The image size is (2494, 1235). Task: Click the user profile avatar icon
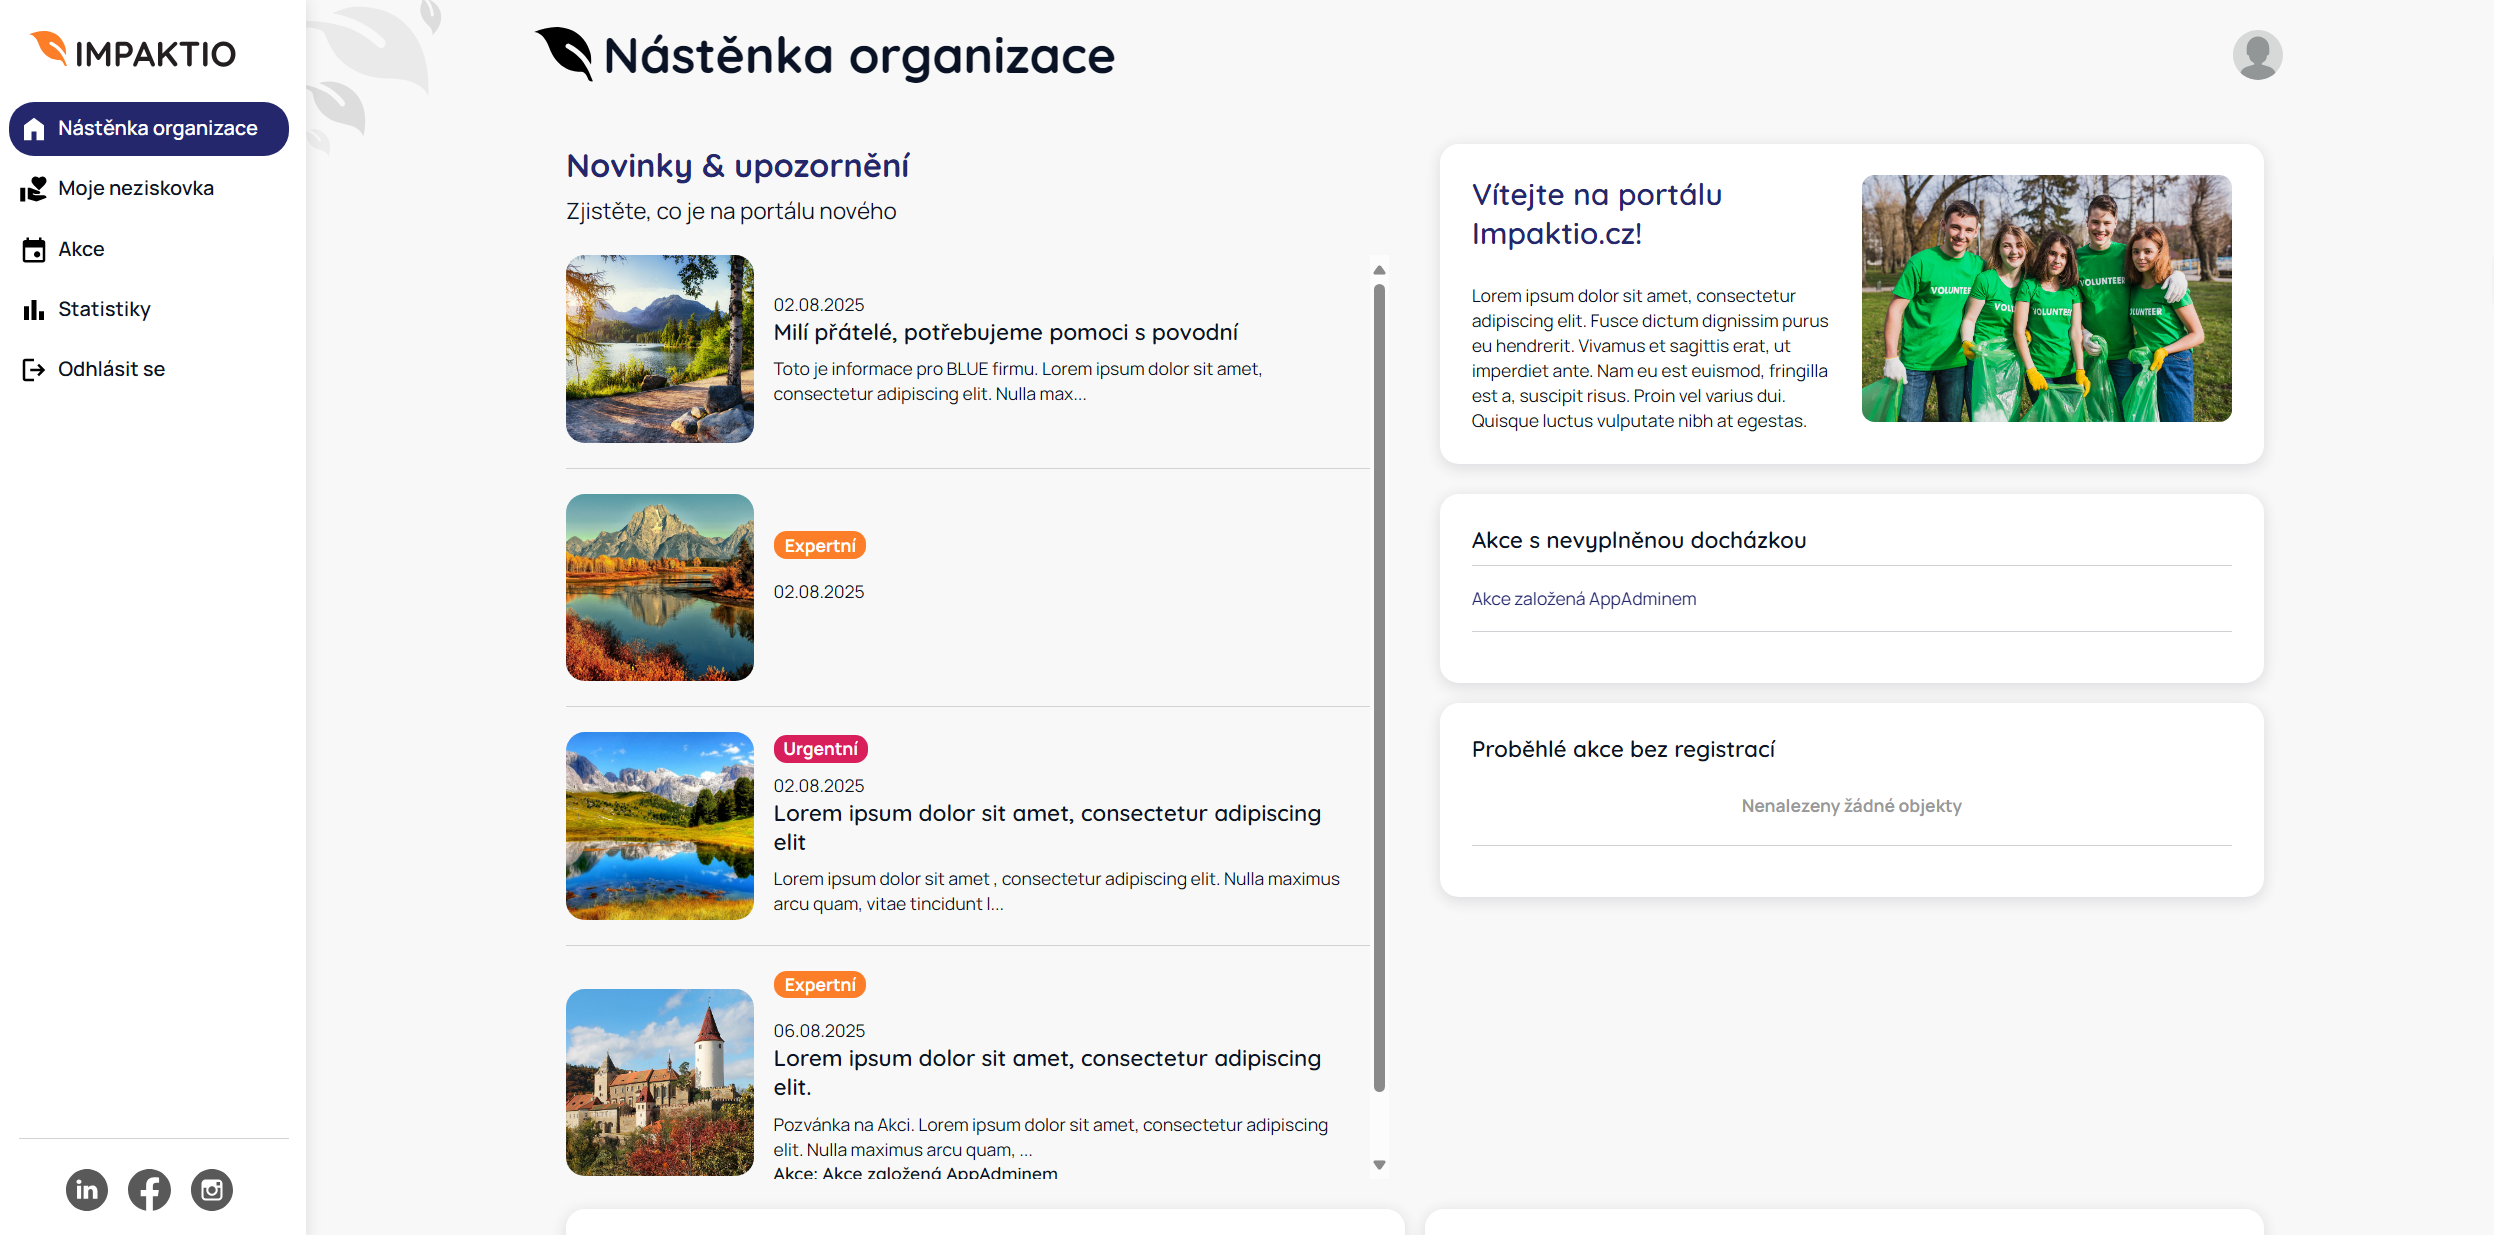coord(2257,55)
